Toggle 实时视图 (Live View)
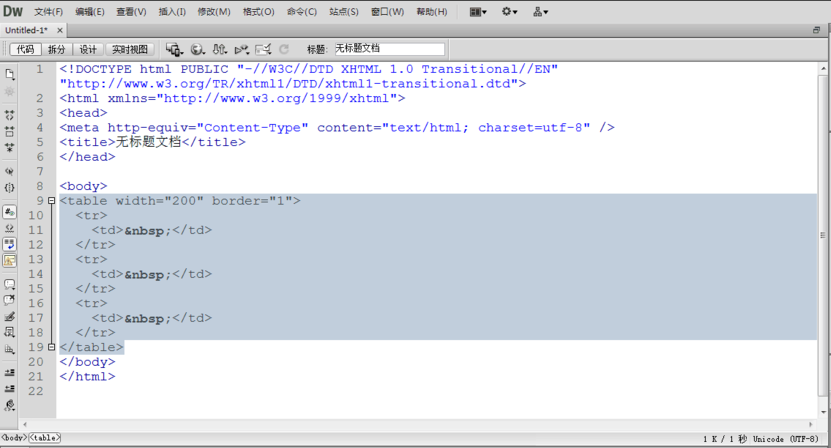Image resolution: width=831 pixels, height=448 pixels. tap(130, 49)
